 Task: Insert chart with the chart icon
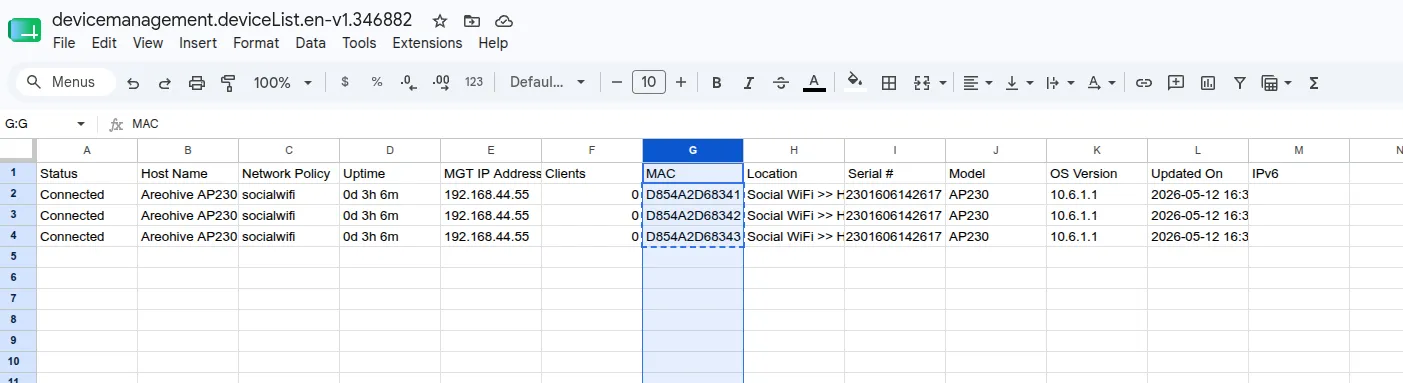[x=1208, y=82]
